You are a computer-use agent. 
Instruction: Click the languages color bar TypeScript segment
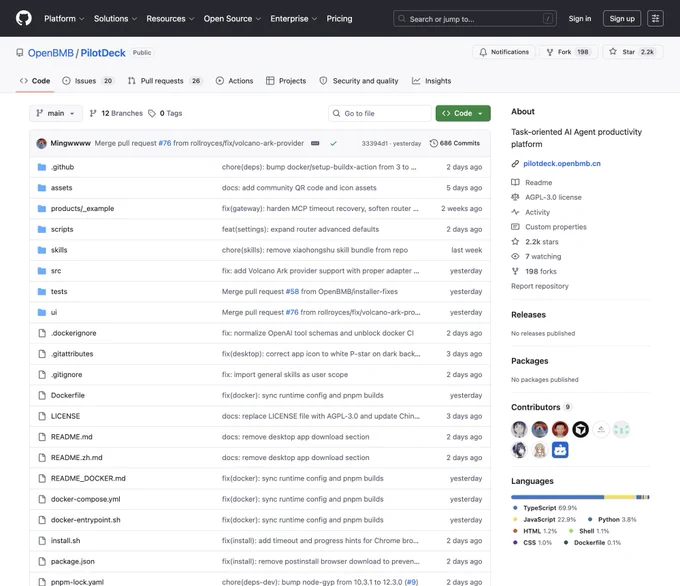click(557, 497)
